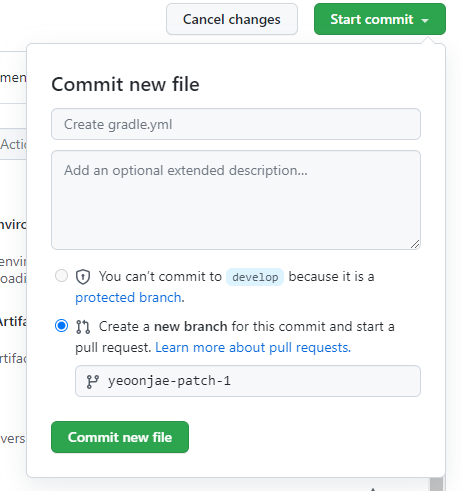The image size is (469, 491).
Task: Select the disabled develop commit radio button
Action: point(61,276)
